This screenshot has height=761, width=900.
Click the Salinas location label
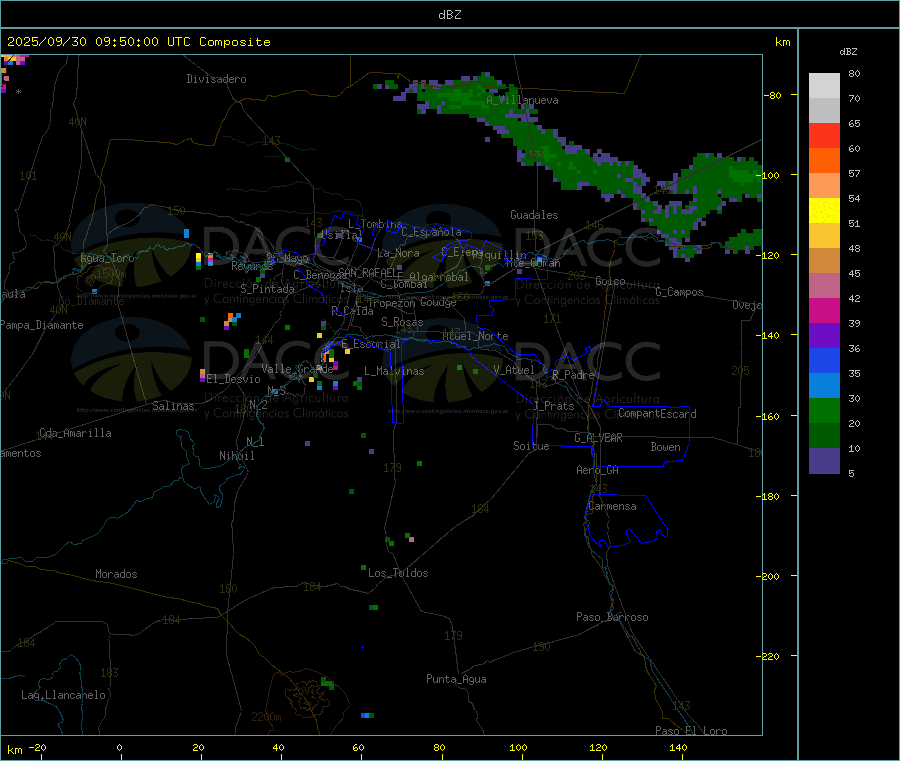pyautogui.click(x=173, y=406)
